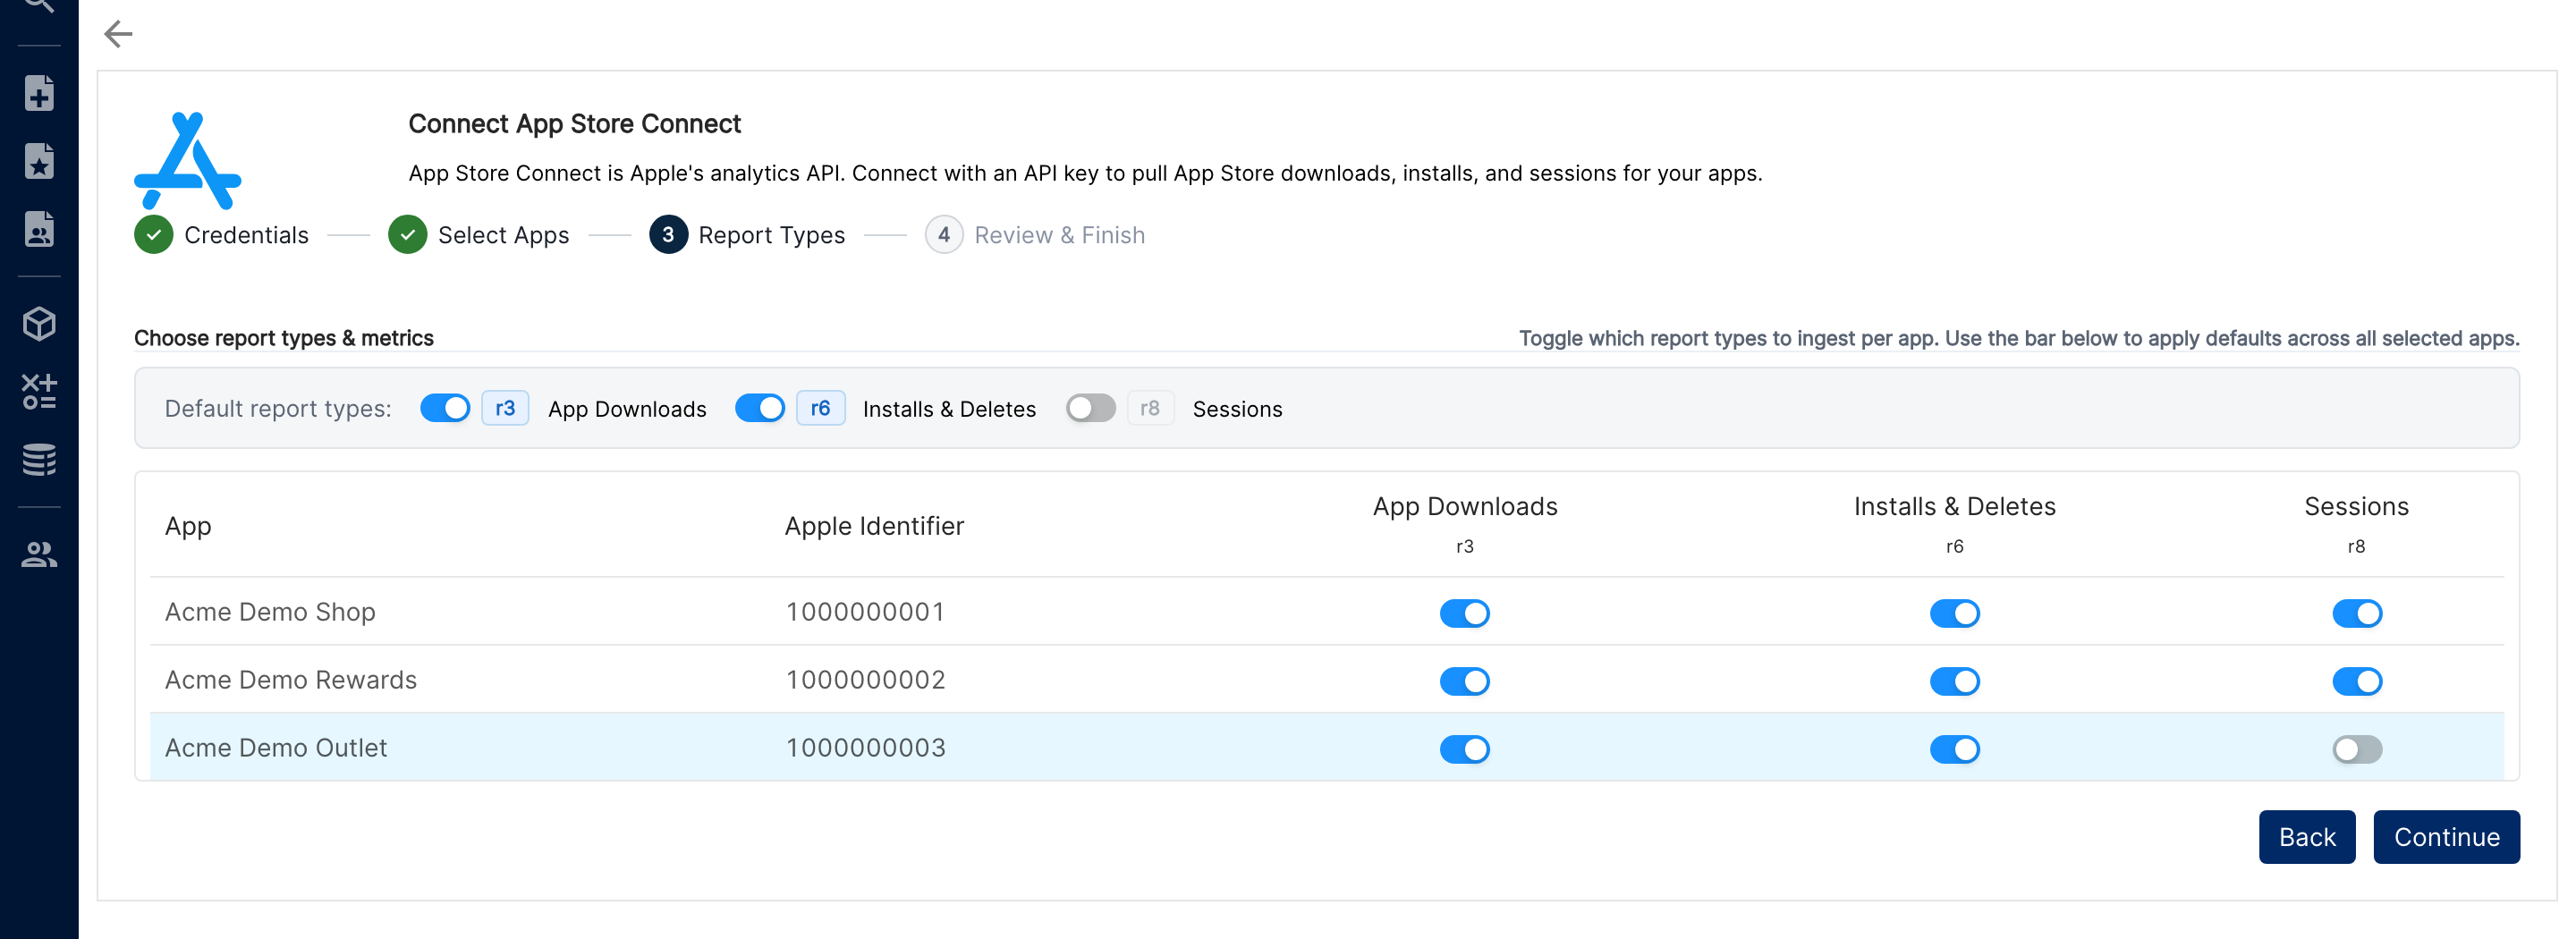Click Acme Demo Shop app name
Viewport: 2576px width, 939px height.
[x=270, y=612]
